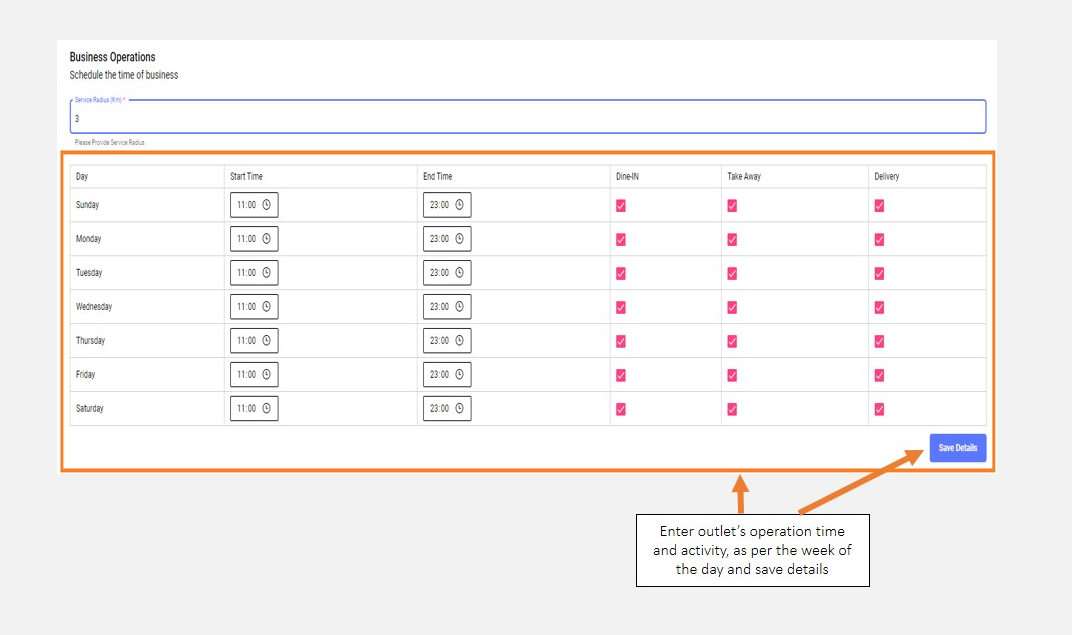Click the clock icon in Sunday's start time
This screenshot has height=635, width=1072.
pos(267,205)
